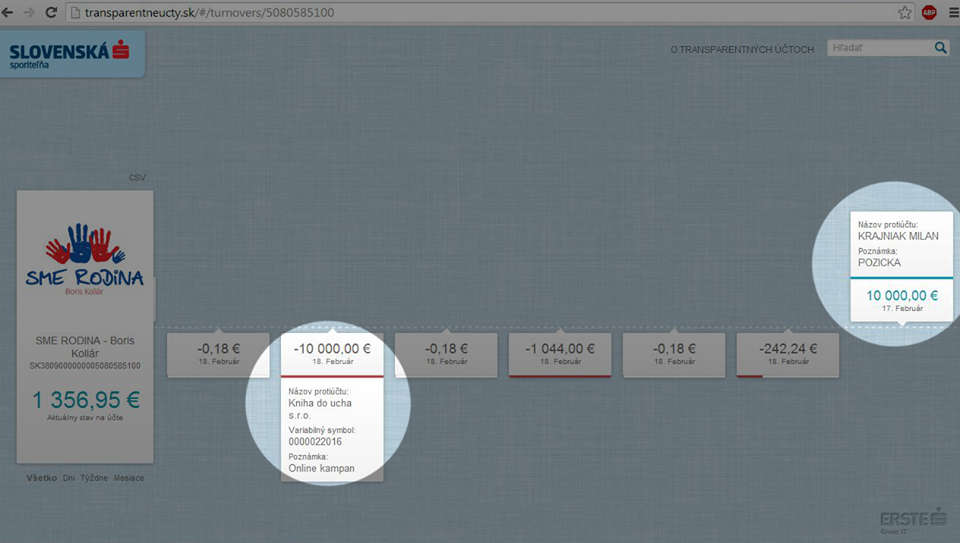This screenshot has width=960, height=543.
Task: Click the 1 356,95 € account balance
Action: [x=86, y=400]
